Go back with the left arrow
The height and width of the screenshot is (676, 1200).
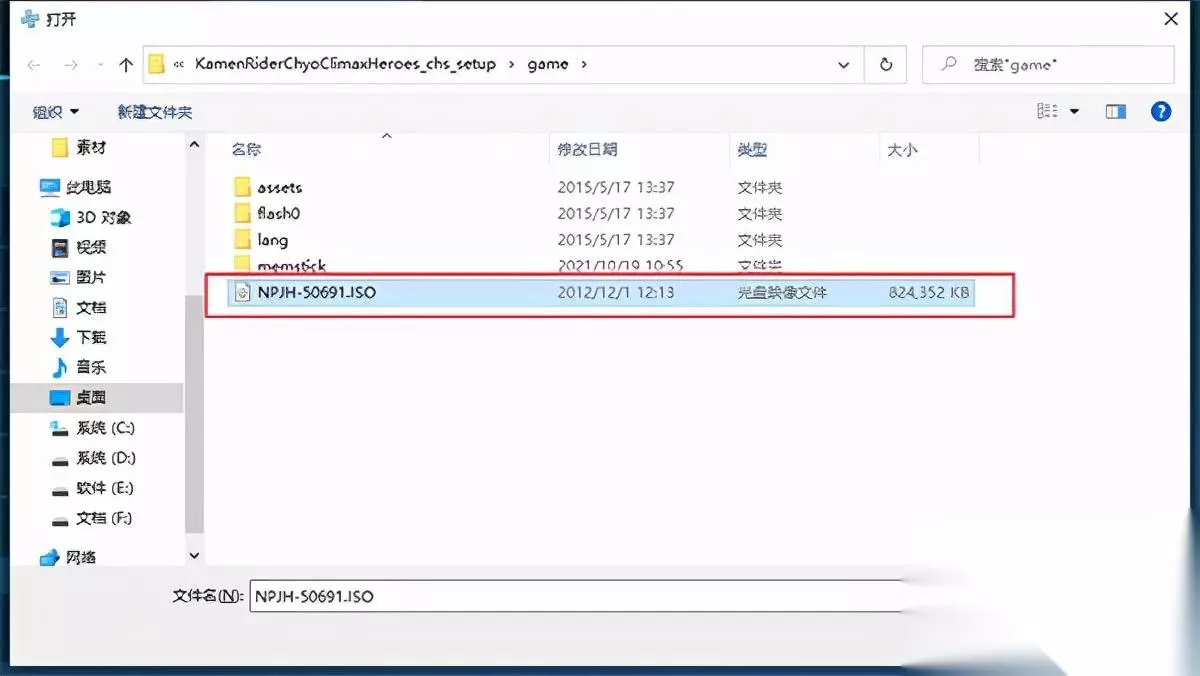pos(34,64)
